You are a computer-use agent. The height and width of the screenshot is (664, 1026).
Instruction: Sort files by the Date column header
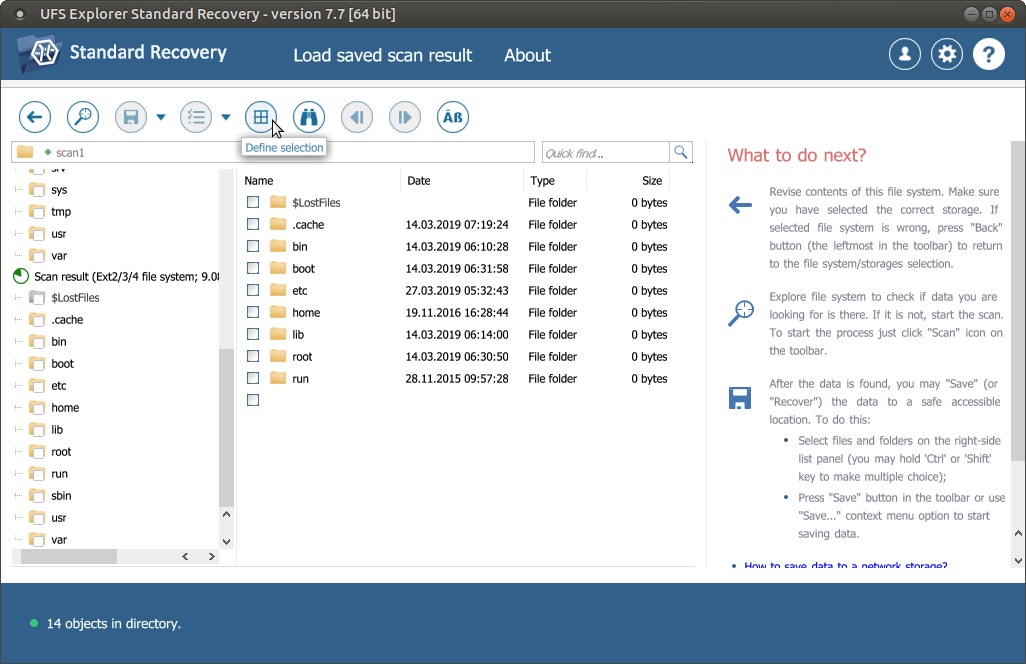point(419,181)
